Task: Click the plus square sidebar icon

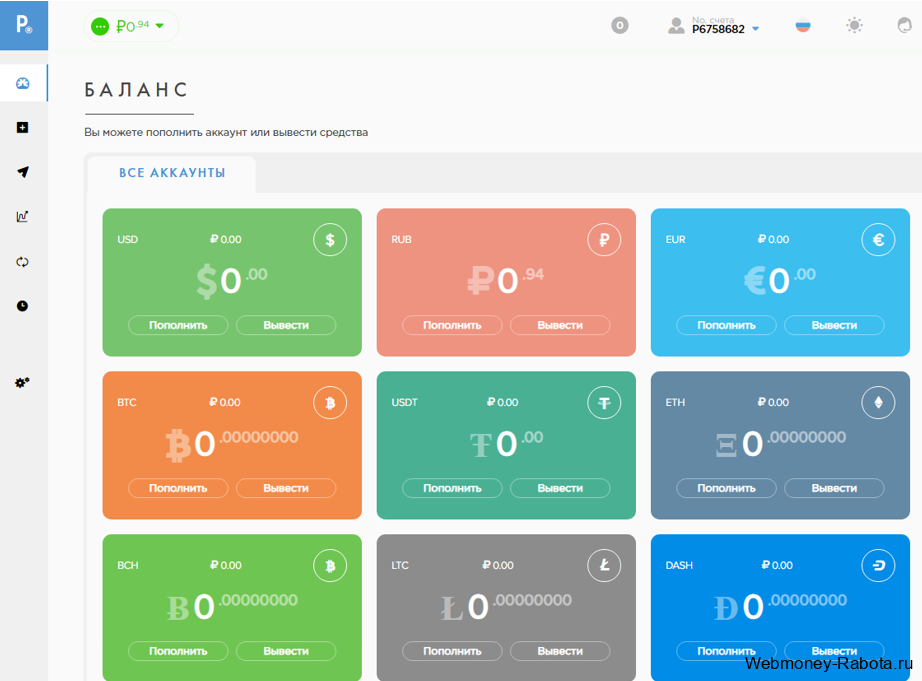Action: [x=22, y=128]
